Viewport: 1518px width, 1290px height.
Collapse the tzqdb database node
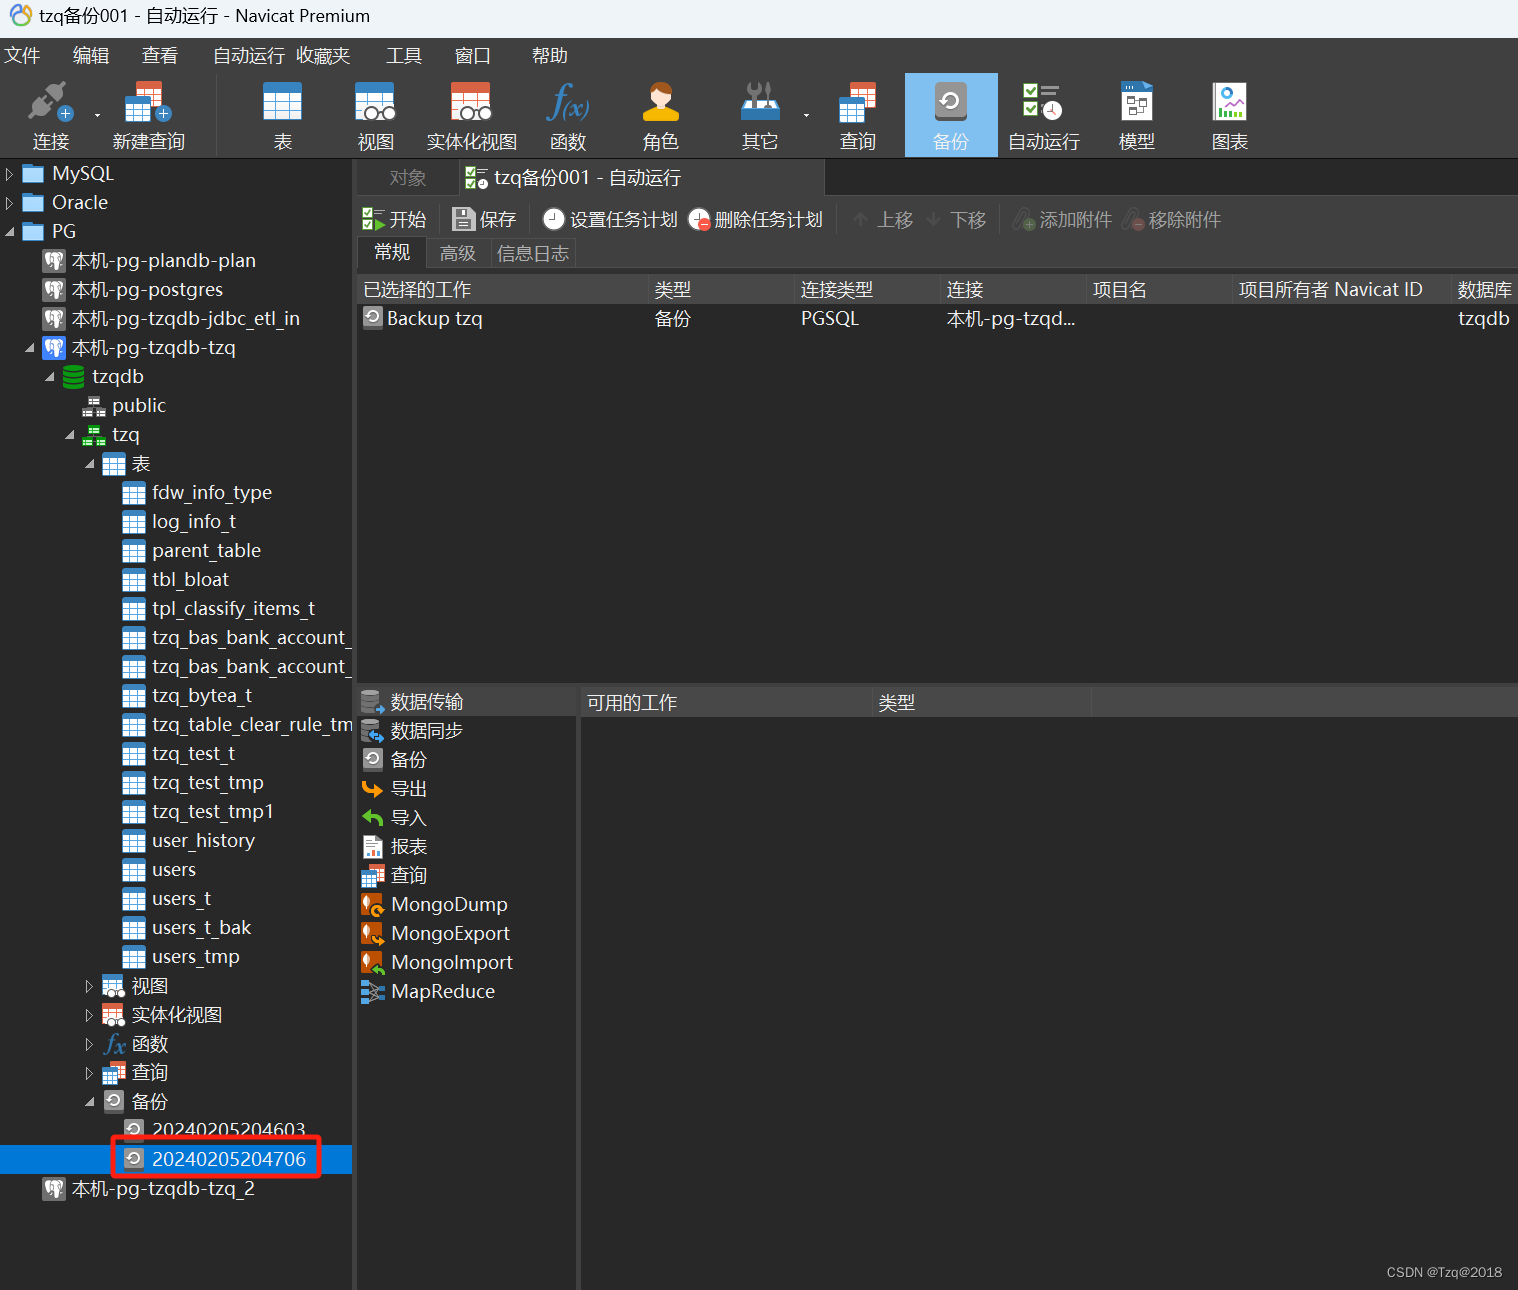click(x=49, y=377)
